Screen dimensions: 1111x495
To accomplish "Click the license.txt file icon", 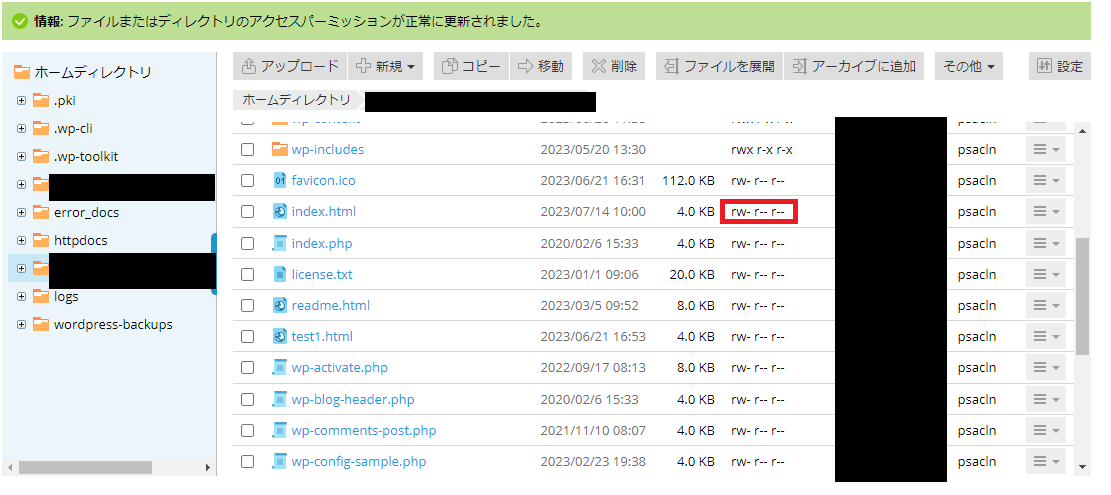I will (x=279, y=274).
